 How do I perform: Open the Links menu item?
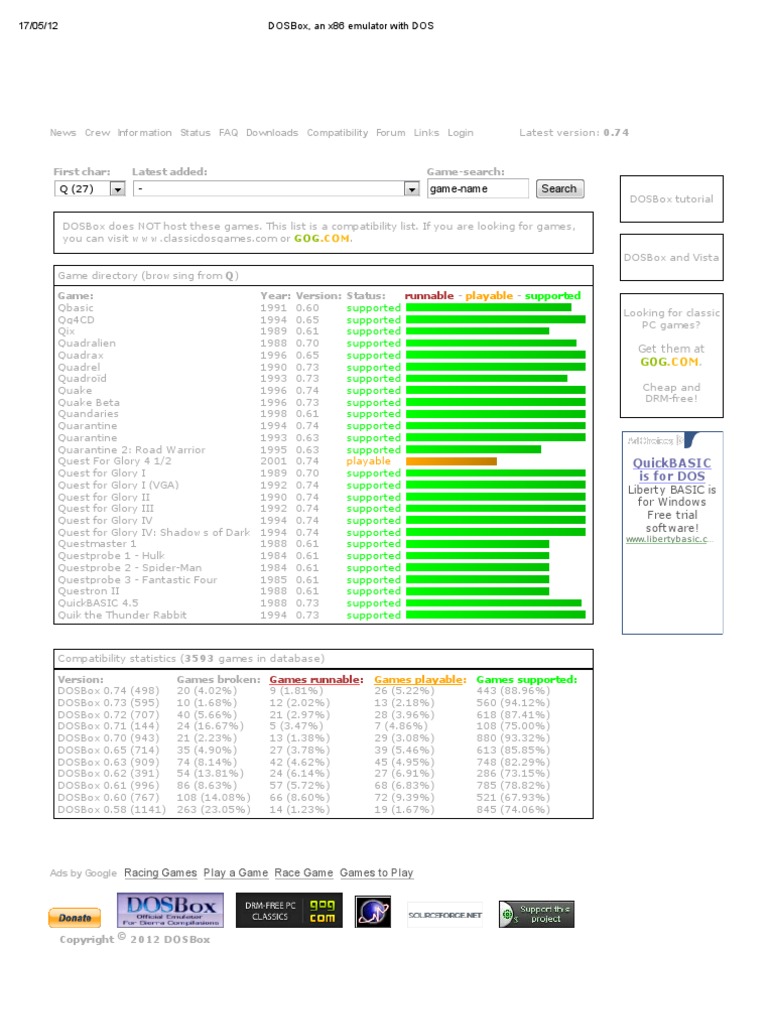point(426,133)
